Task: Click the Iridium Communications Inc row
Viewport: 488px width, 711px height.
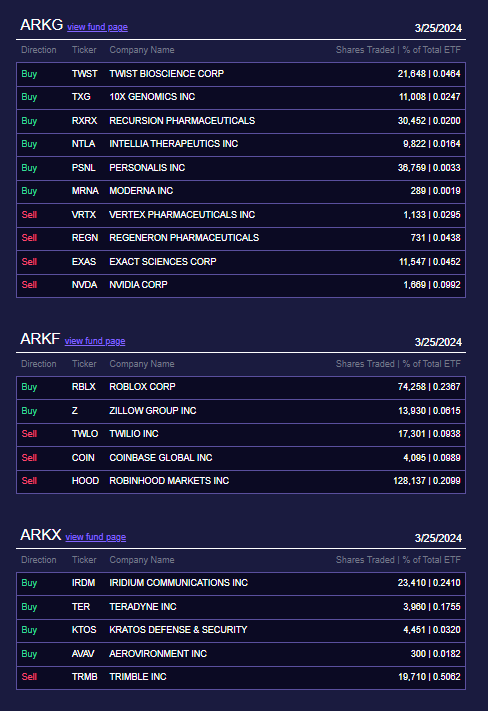Action: (x=241, y=583)
